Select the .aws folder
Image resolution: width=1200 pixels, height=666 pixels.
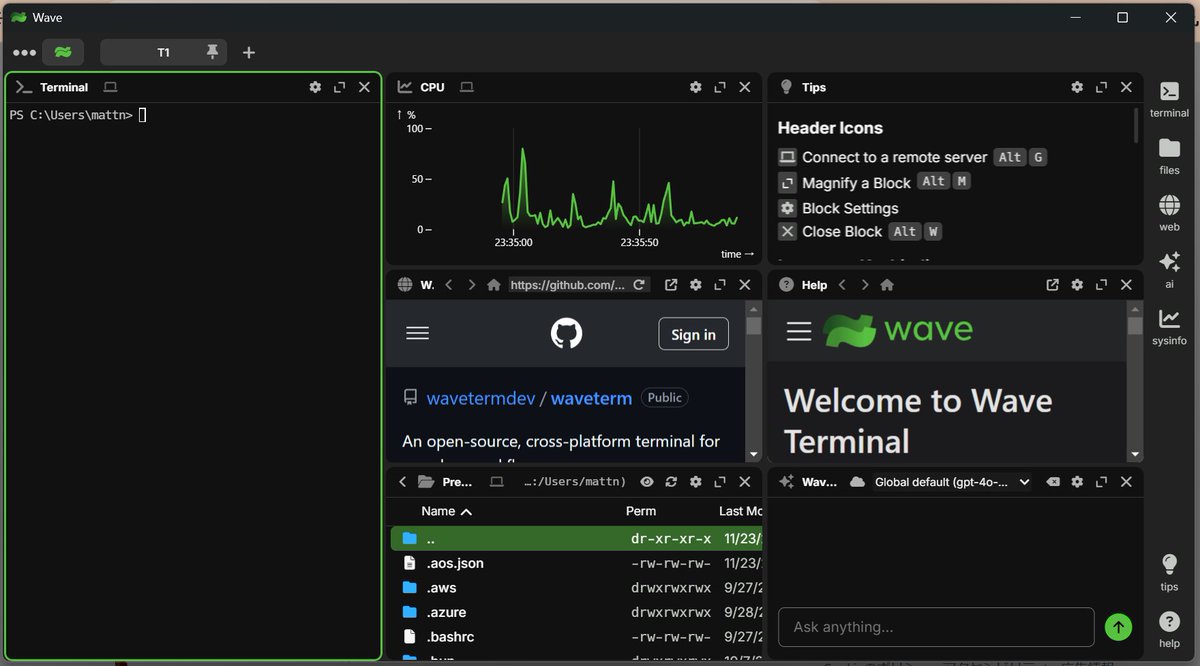(x=576, y=588)
